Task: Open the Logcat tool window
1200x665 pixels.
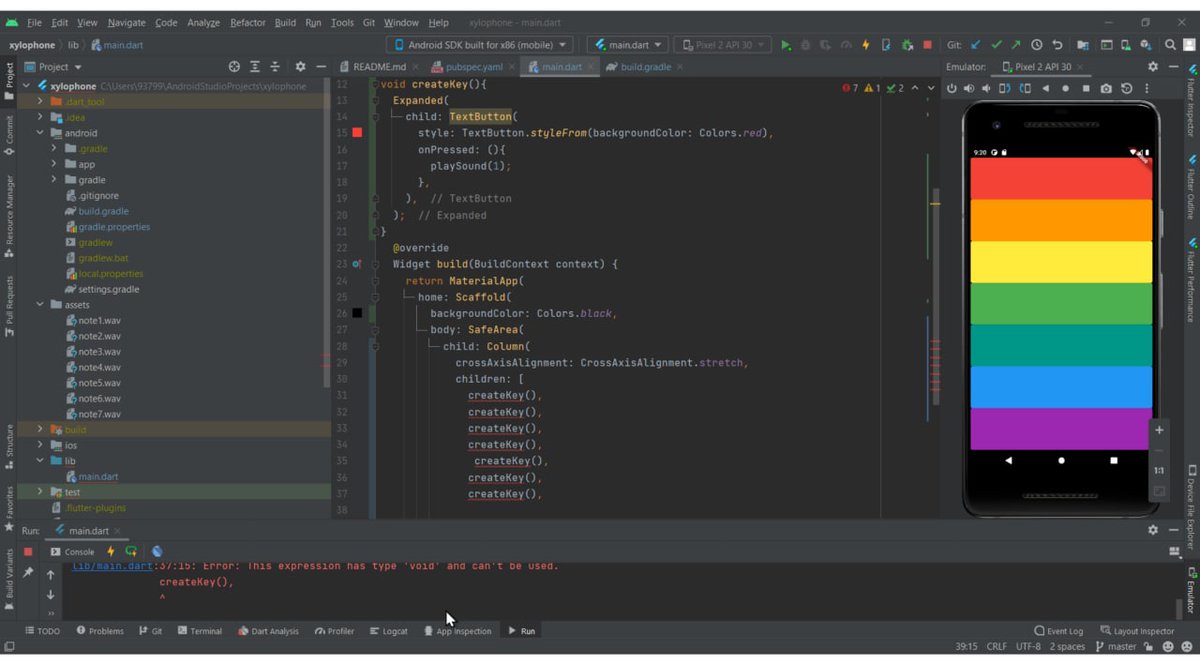Action: (388, 631)
